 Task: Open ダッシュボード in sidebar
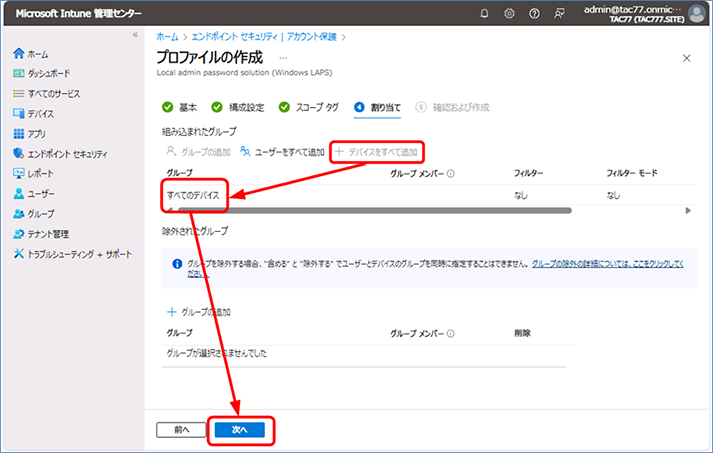[42, 73]
